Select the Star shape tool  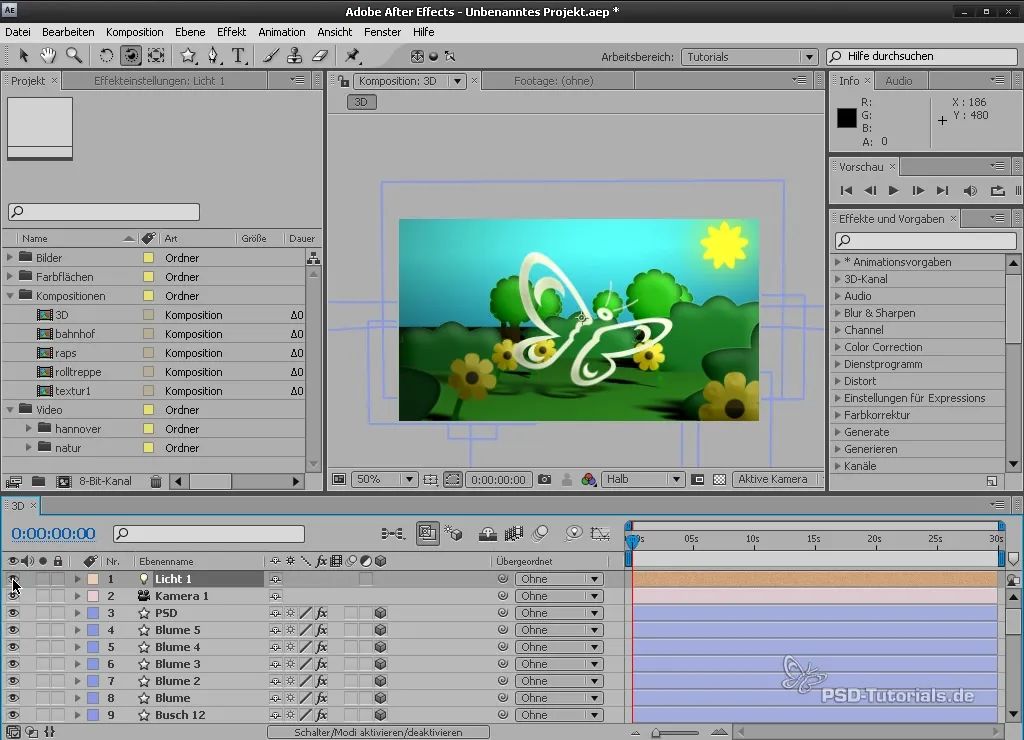coord(188,56)
